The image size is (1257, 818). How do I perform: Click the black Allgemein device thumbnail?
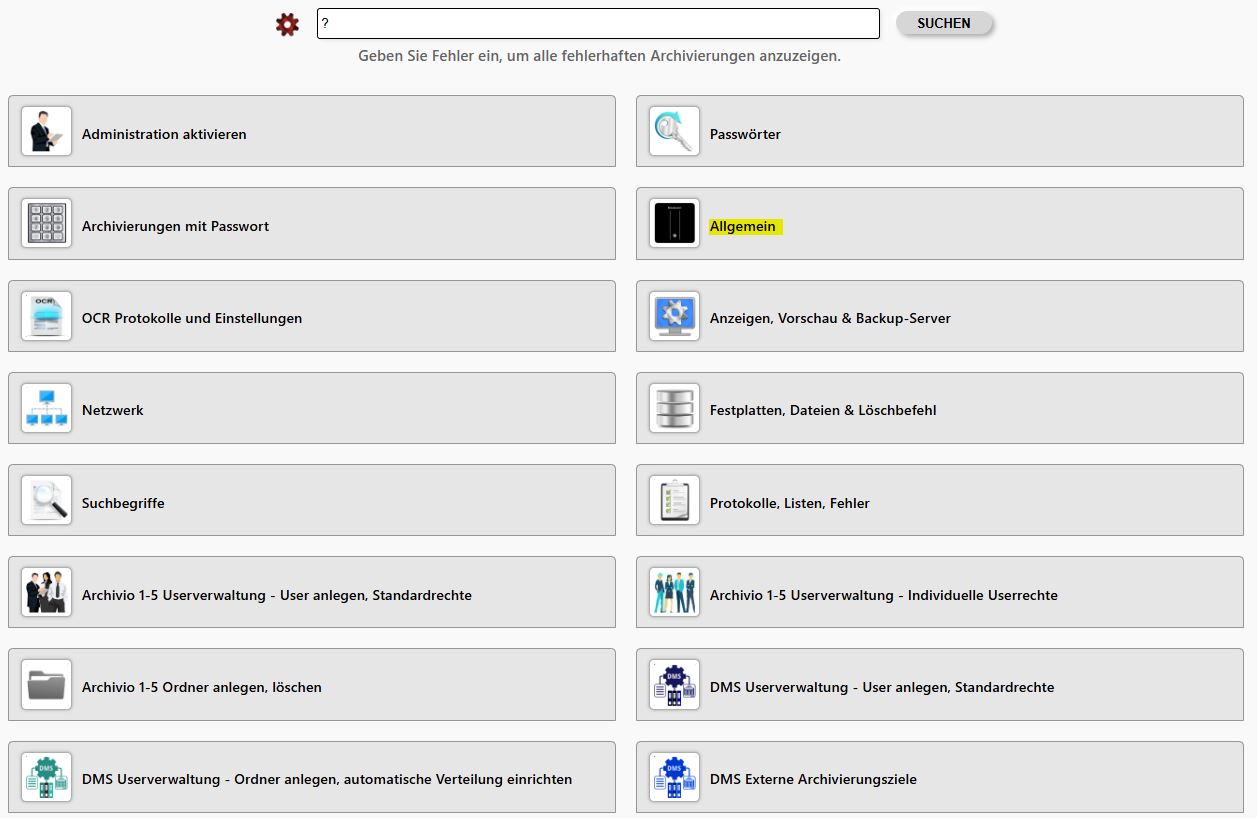tap(674, 223)
